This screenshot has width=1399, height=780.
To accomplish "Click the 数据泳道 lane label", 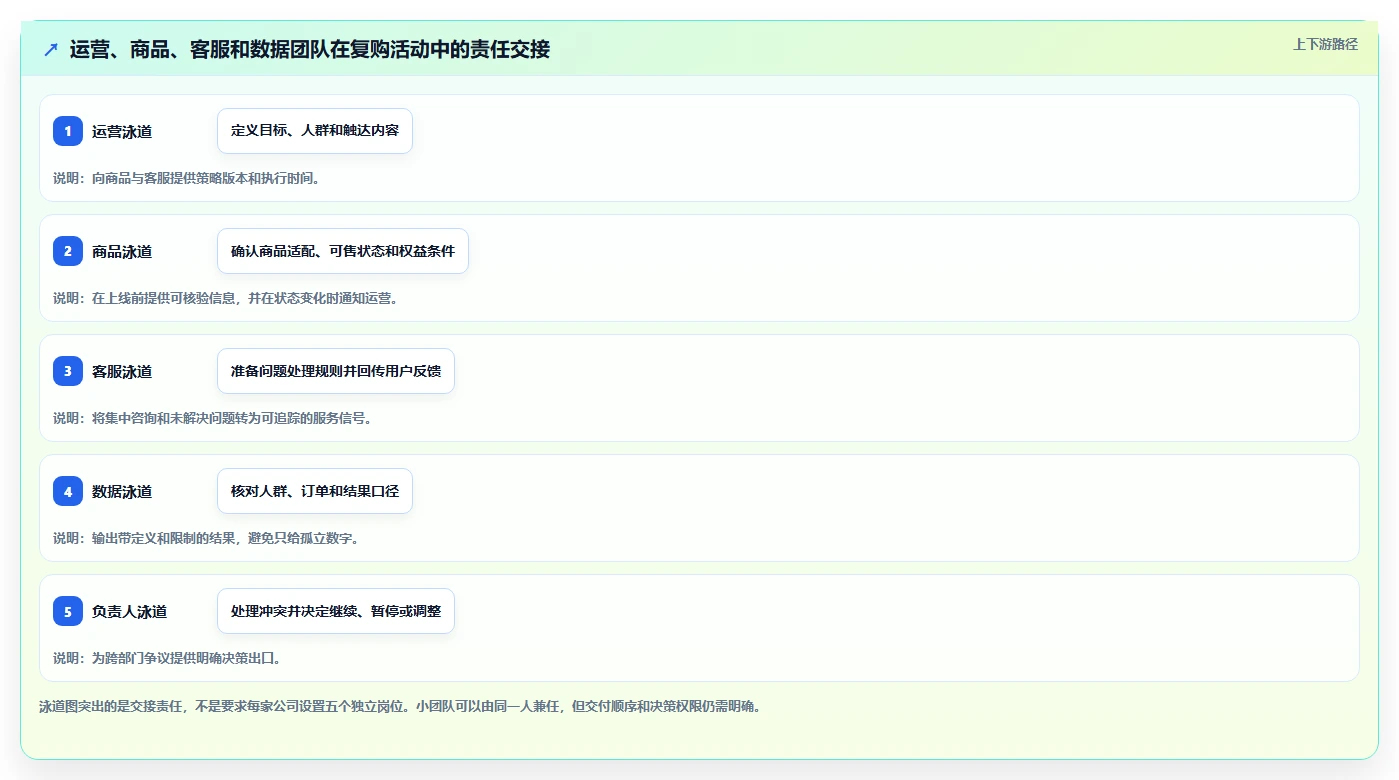I will click(122, 491).
